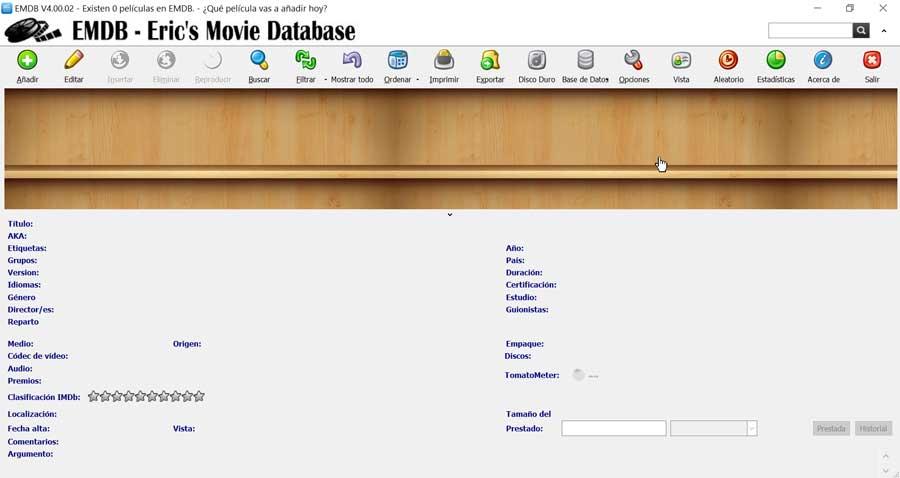Click the fifth IMDb rating star
Screen dimensions: 900x478
[x=141, y=396]
